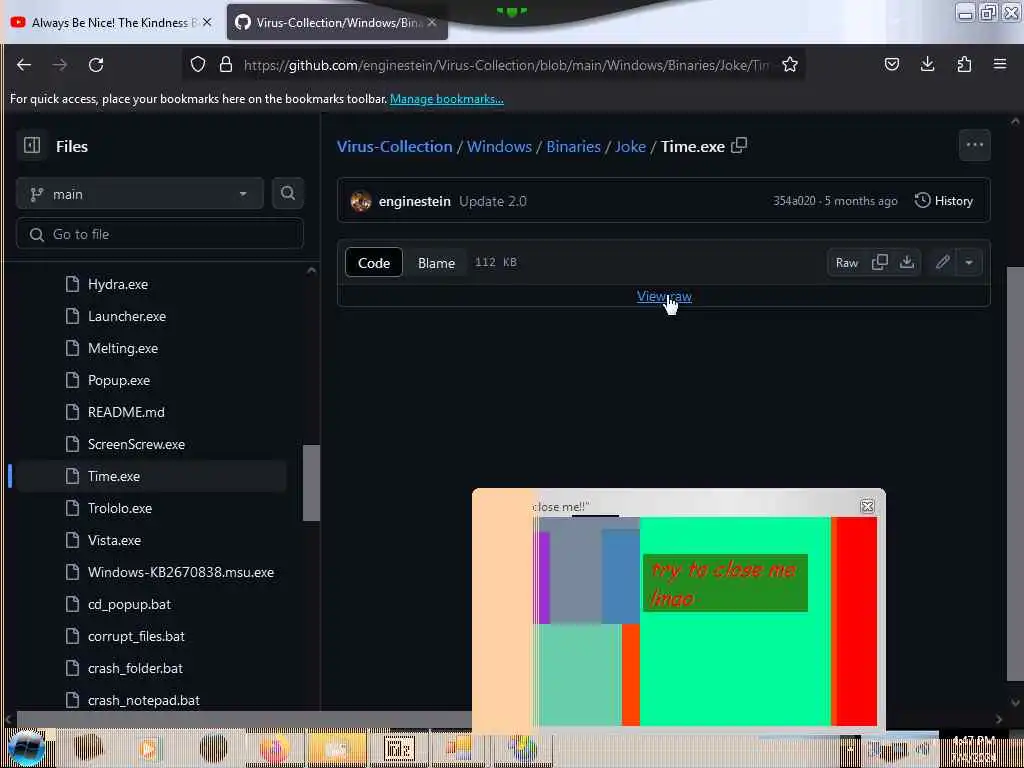Switch to the Blame view tab
Viewport: 1024px width, 768px height.
point(436,263)
